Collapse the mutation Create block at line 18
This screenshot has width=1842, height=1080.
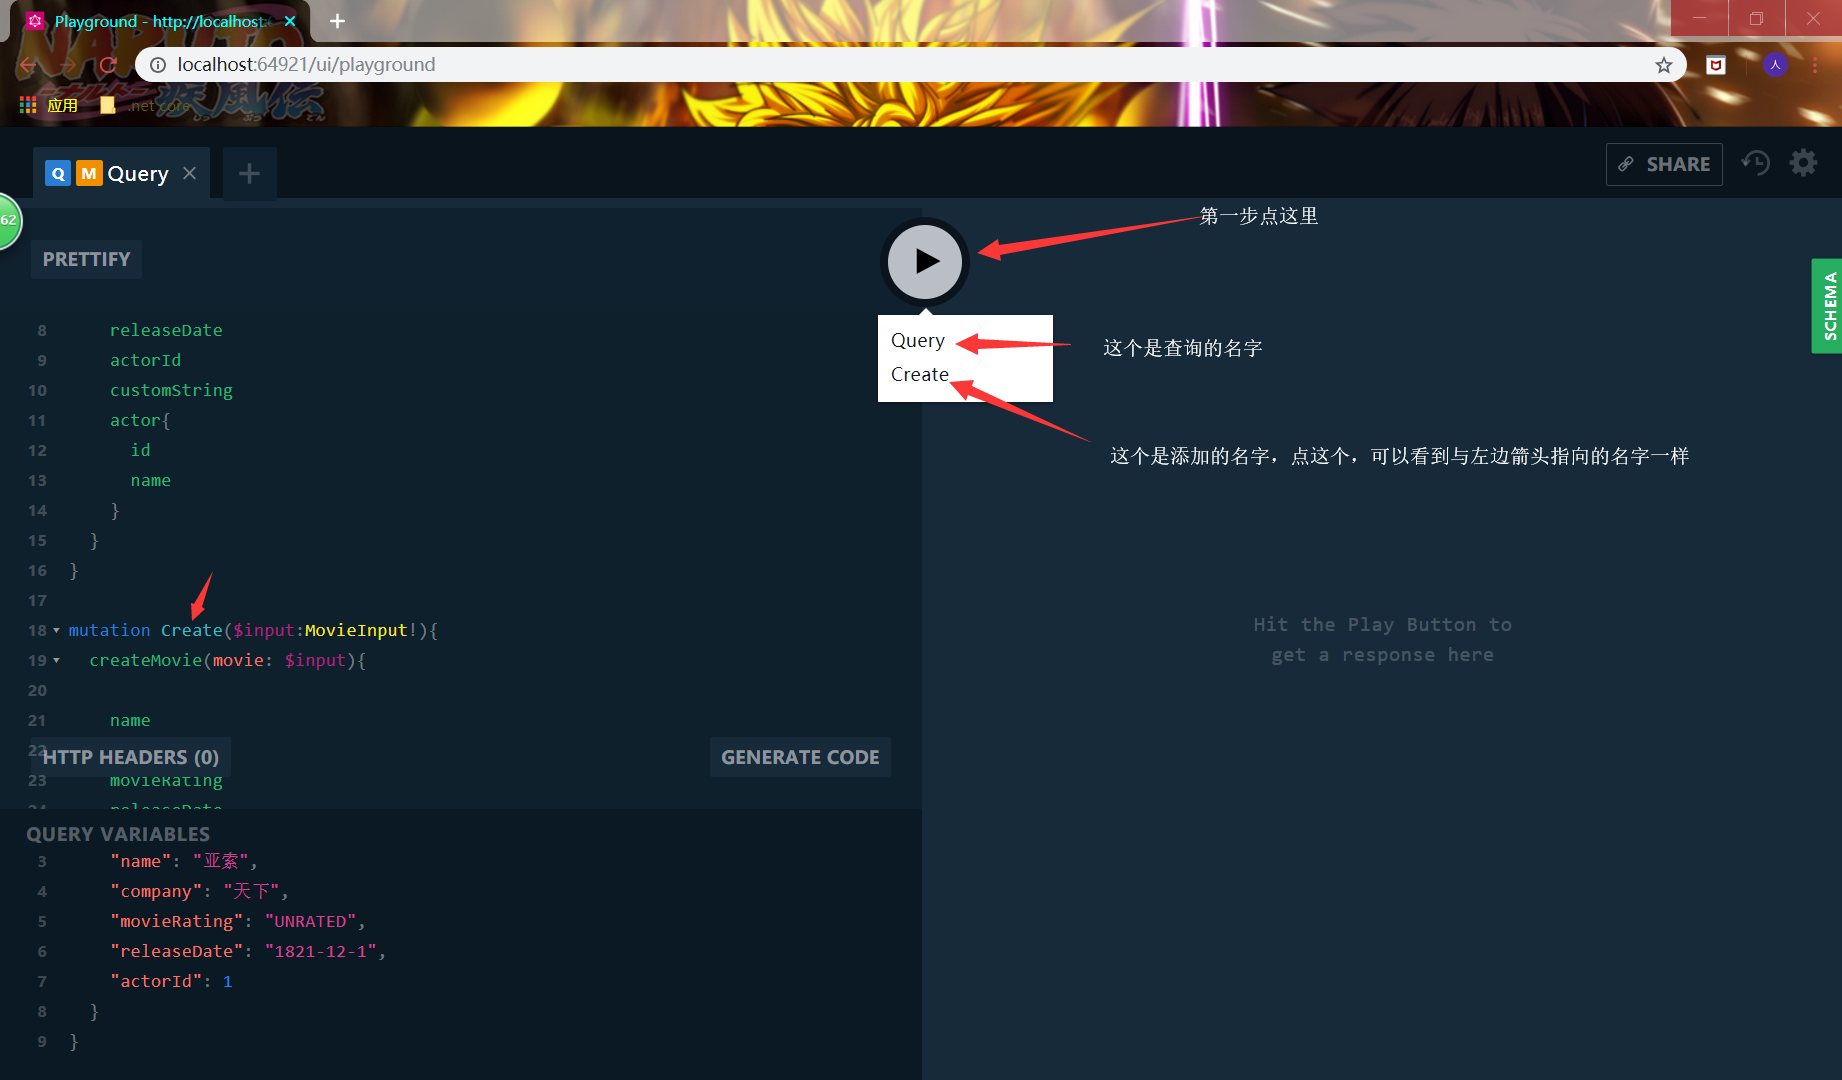56,630
